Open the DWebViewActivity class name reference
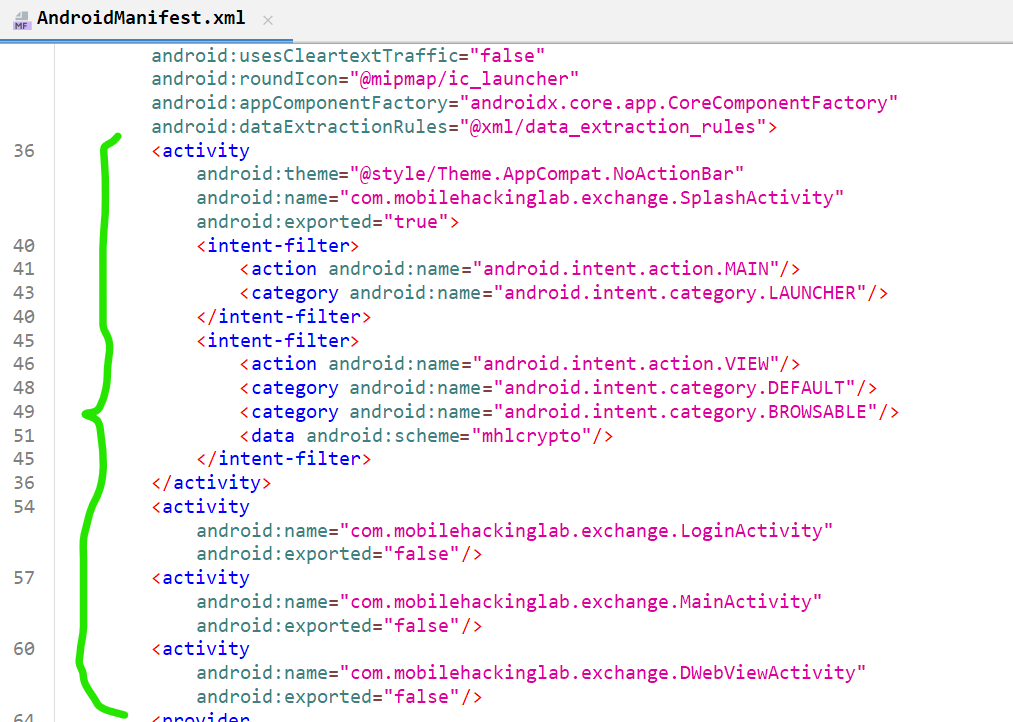Image resolution: width=1013 pixels, height=722 pixels. coord(602,673)
